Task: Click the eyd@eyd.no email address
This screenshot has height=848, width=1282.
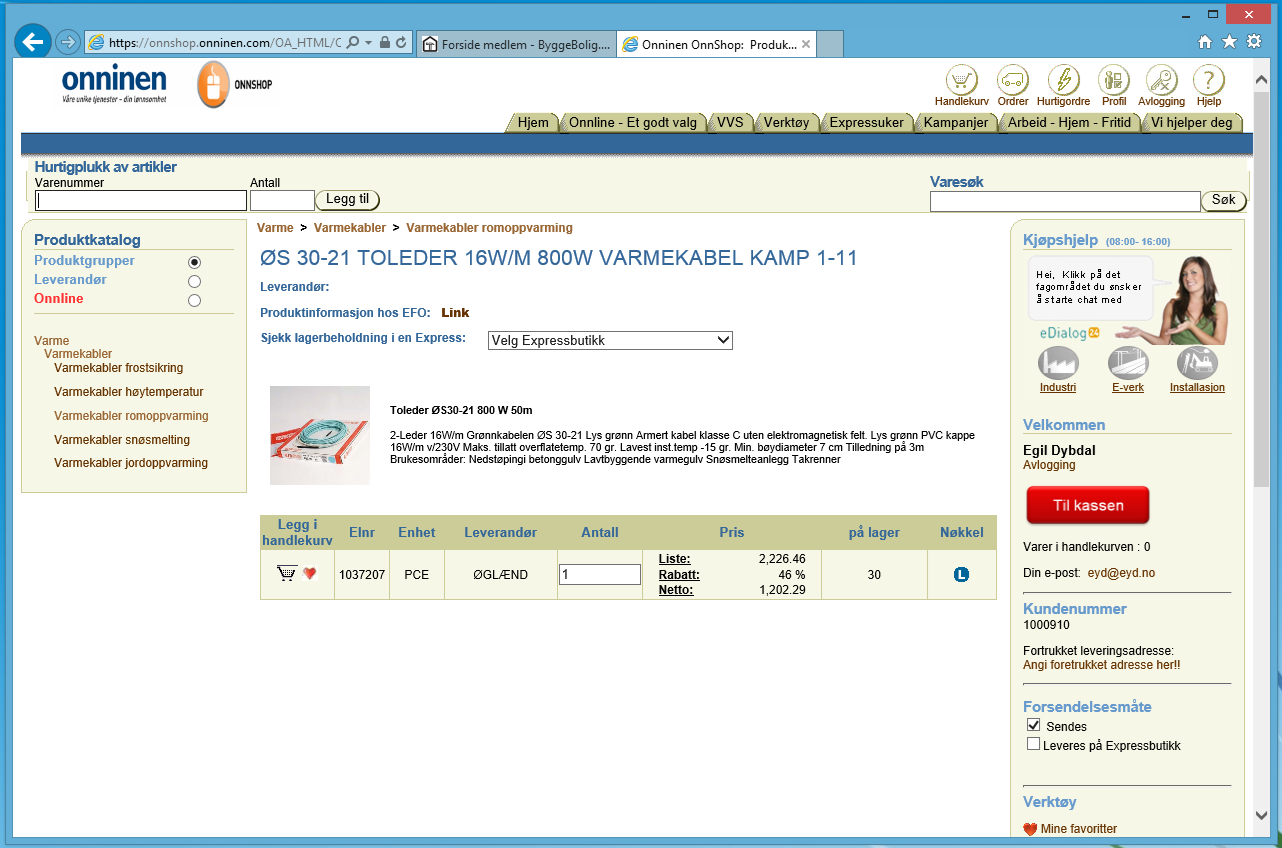Action: click(x=1122, y=574)
